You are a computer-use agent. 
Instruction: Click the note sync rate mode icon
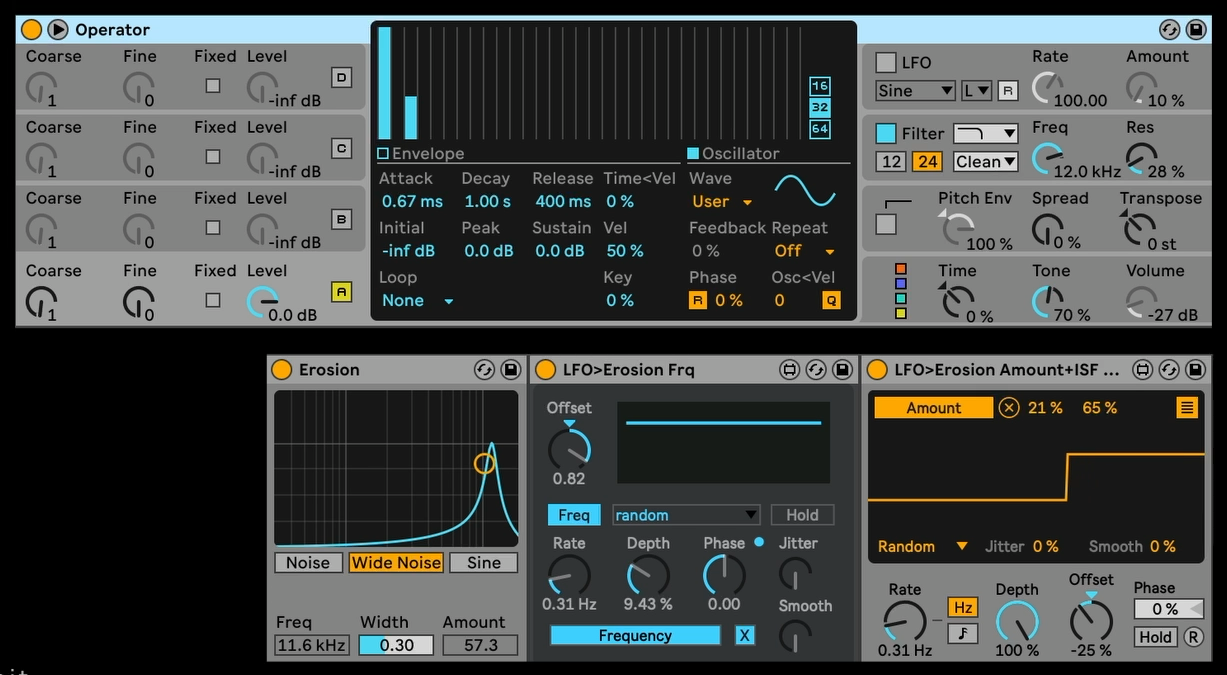(x=962, y=633)
